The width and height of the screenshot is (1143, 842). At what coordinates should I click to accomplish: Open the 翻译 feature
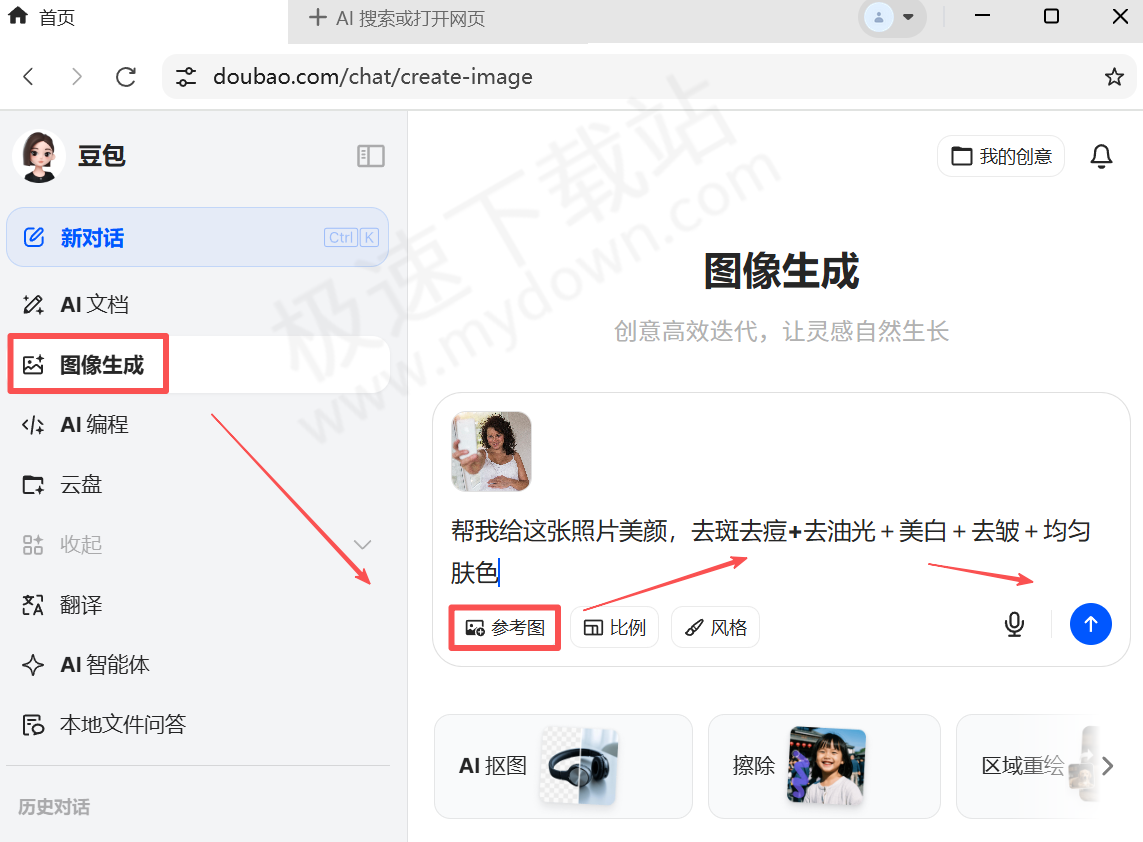tap(82, 604)
